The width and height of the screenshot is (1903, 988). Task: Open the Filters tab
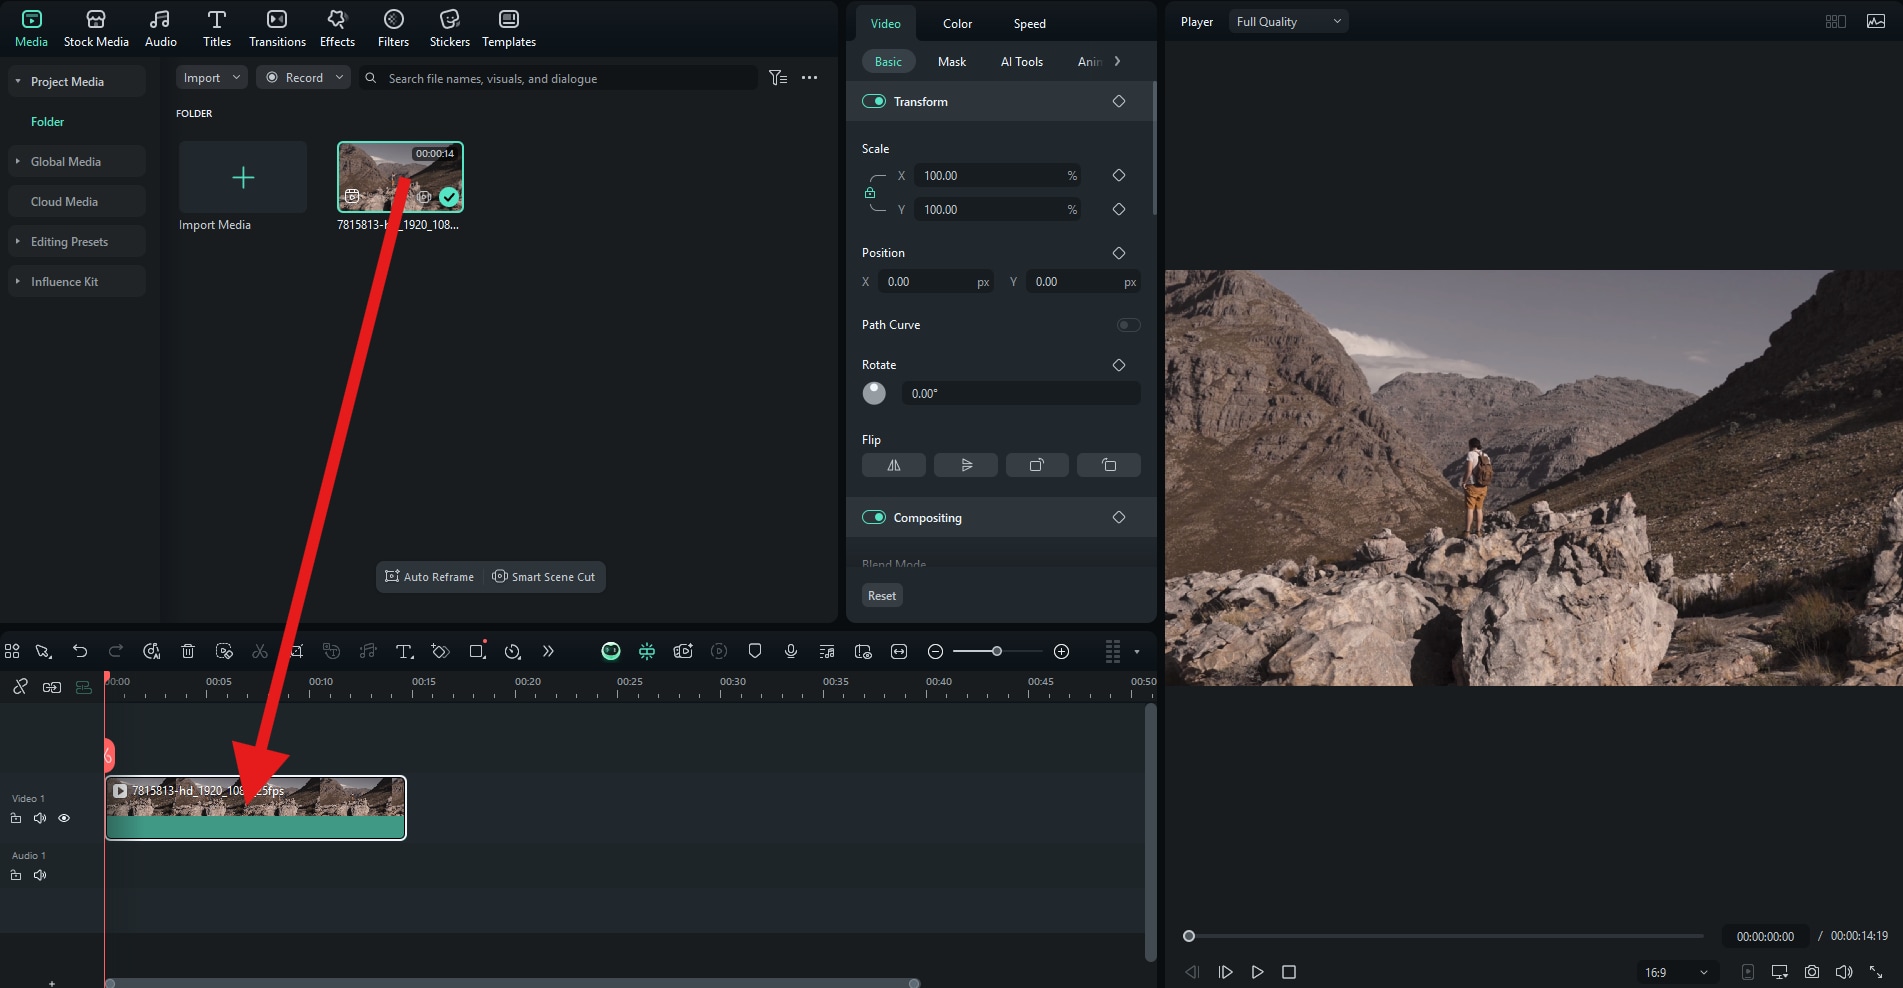click(393, 29)
